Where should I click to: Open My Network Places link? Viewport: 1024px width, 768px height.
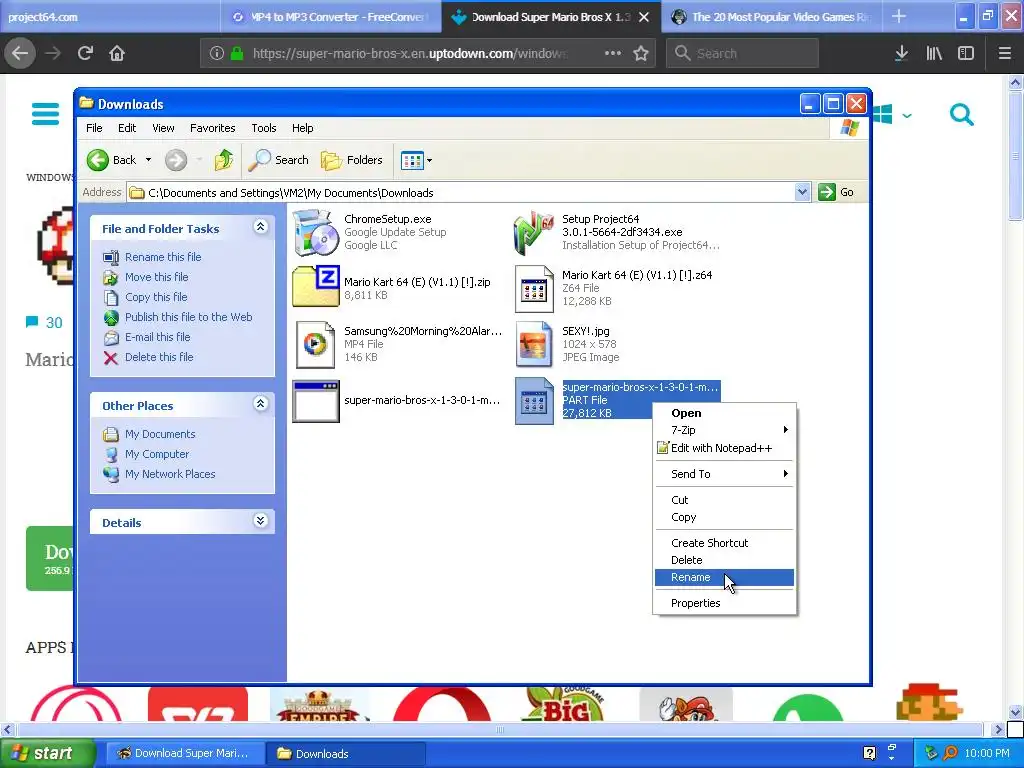coord(170,474)
